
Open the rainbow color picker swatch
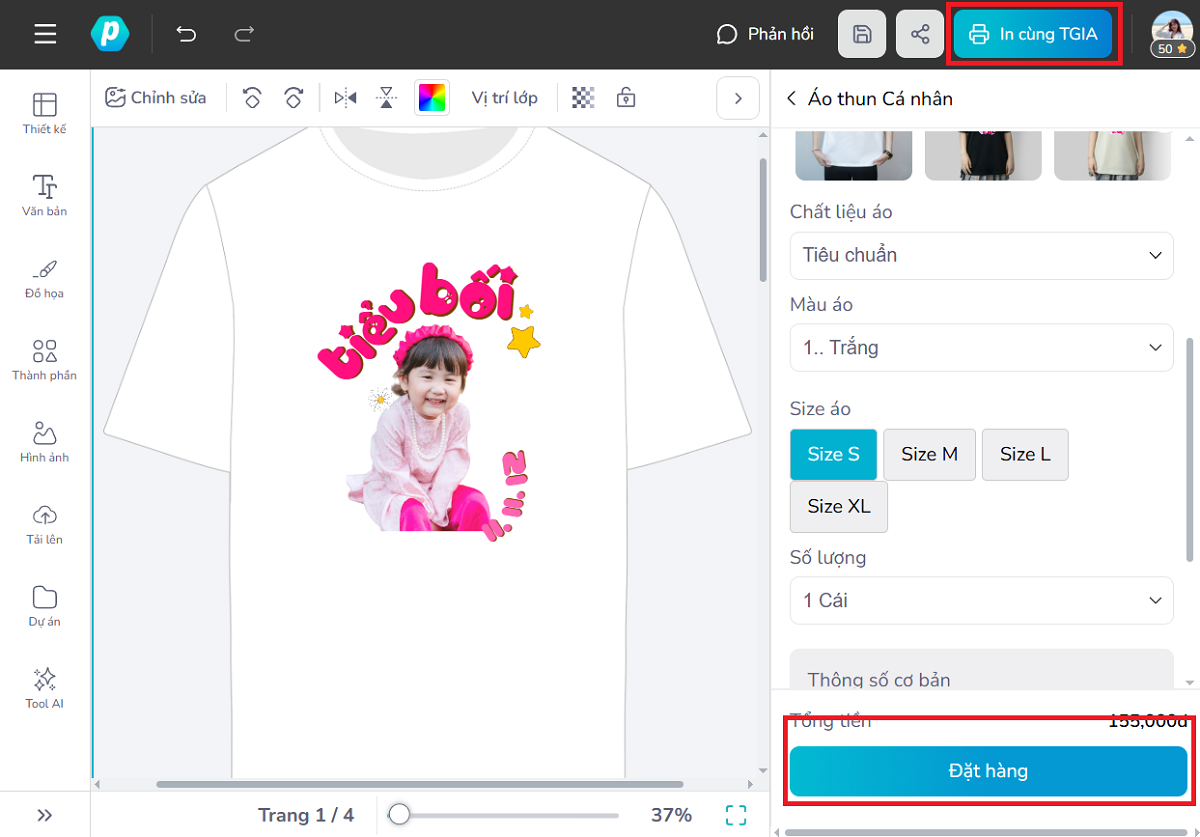coord(432,98)
